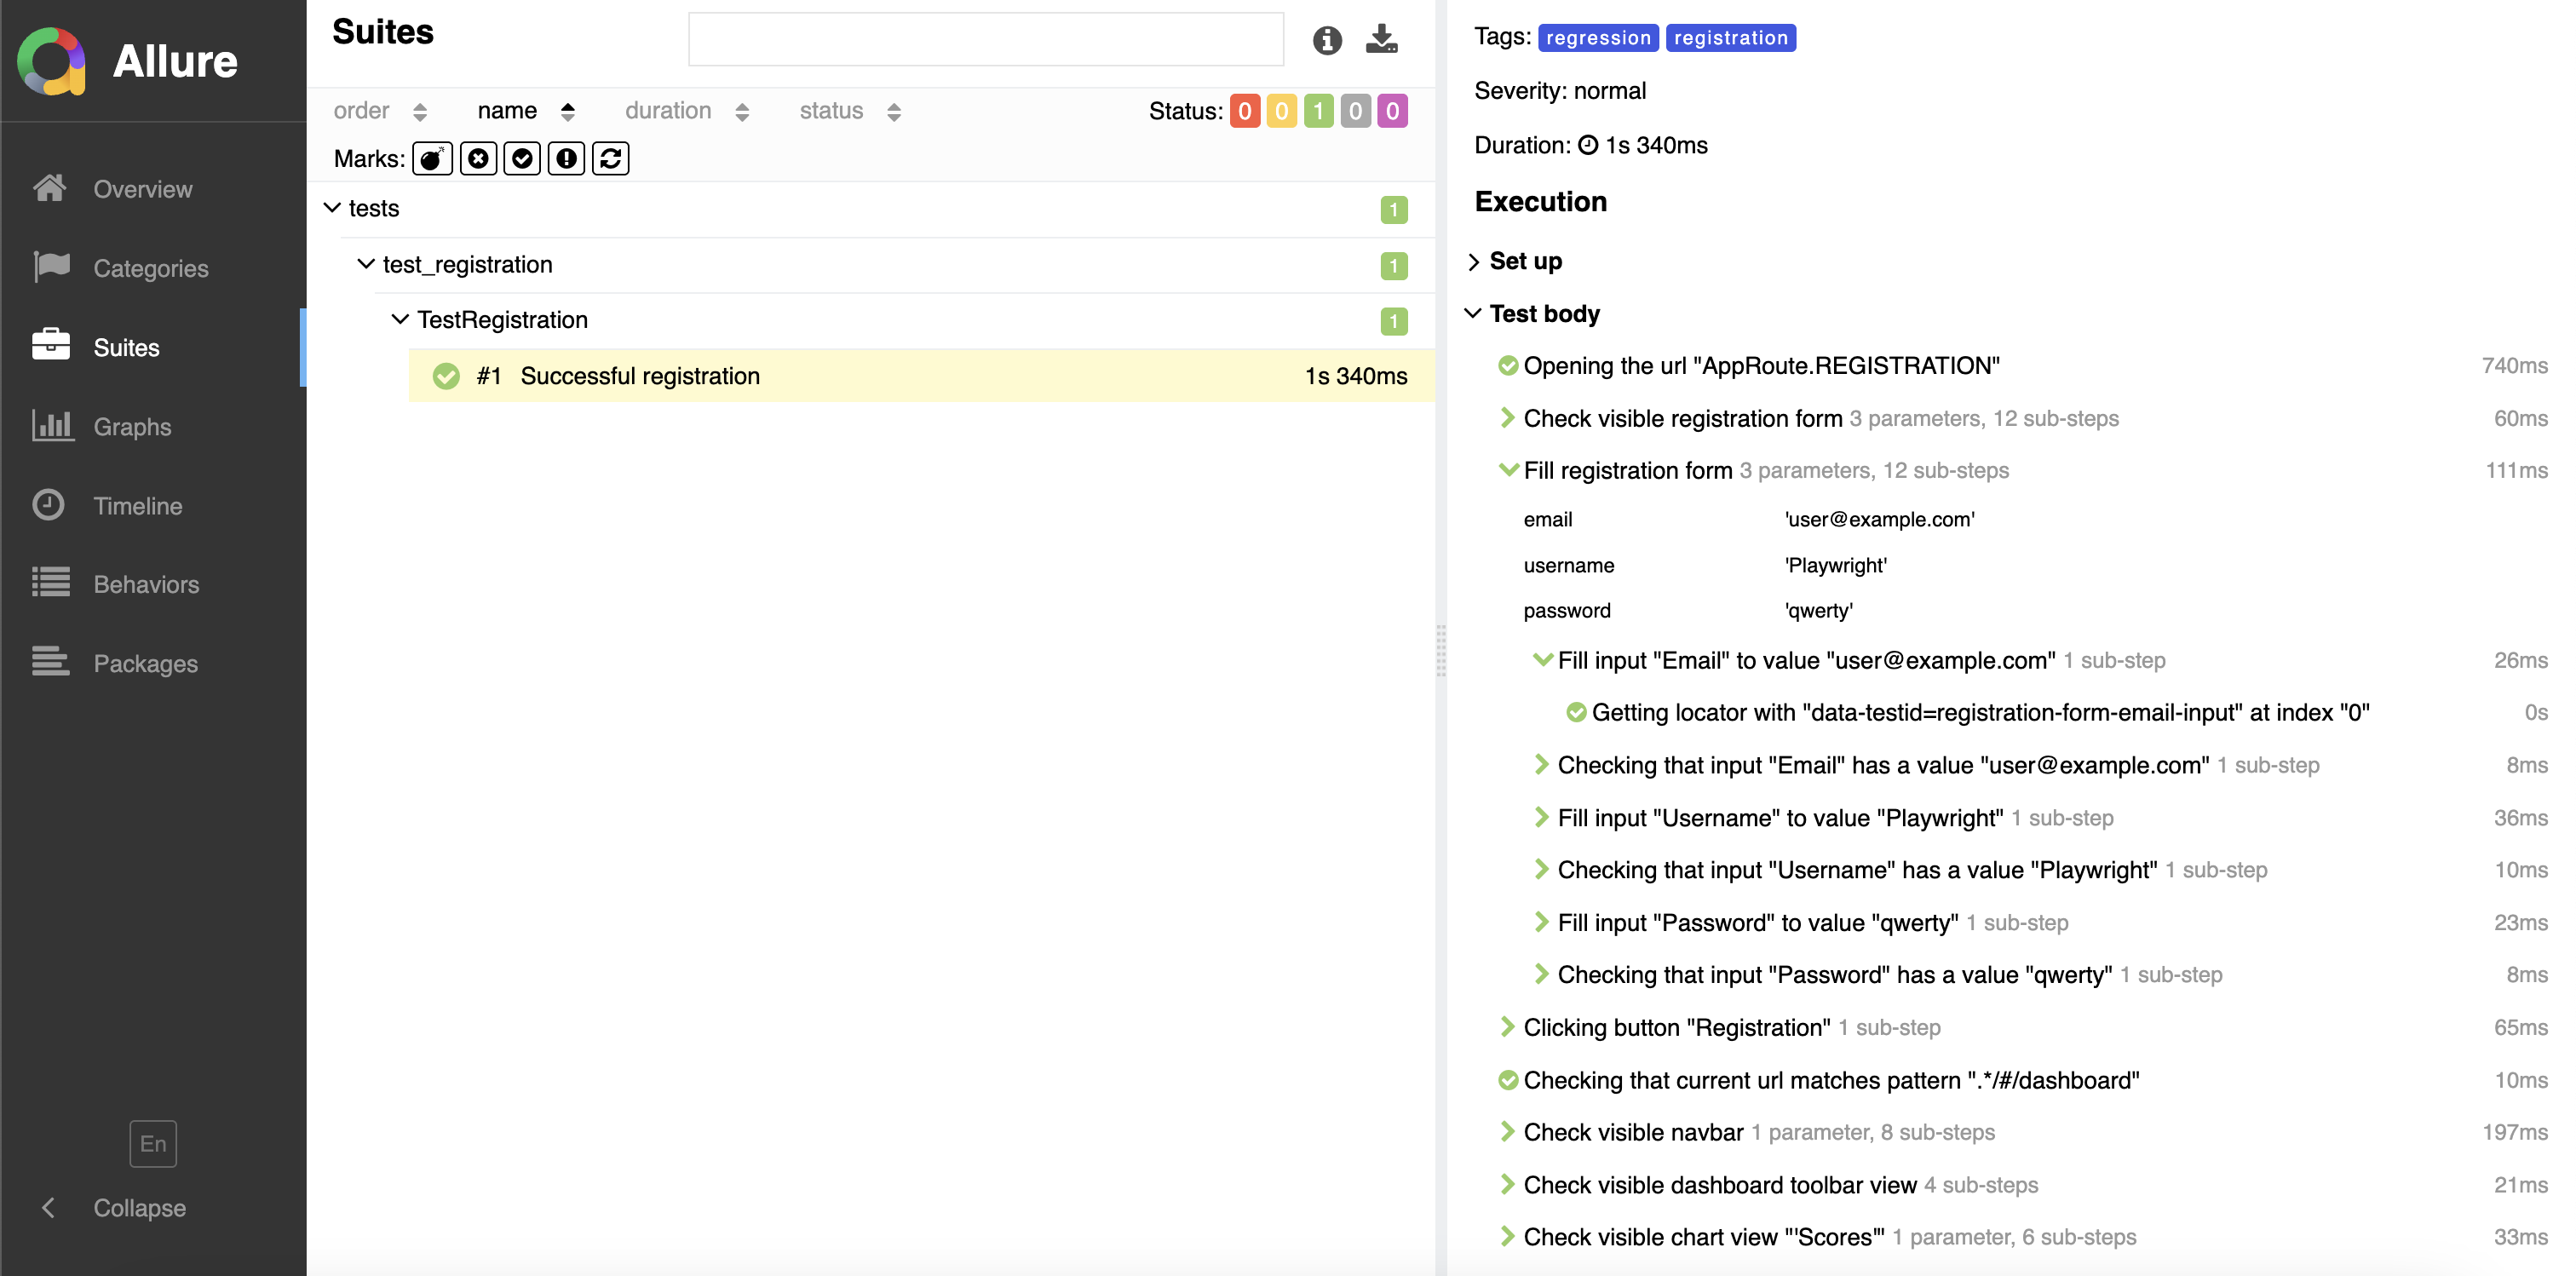Viewport: 2576px width, 1276px height.
Task: Open the Categories page
Action: click(x=152, y=268)
